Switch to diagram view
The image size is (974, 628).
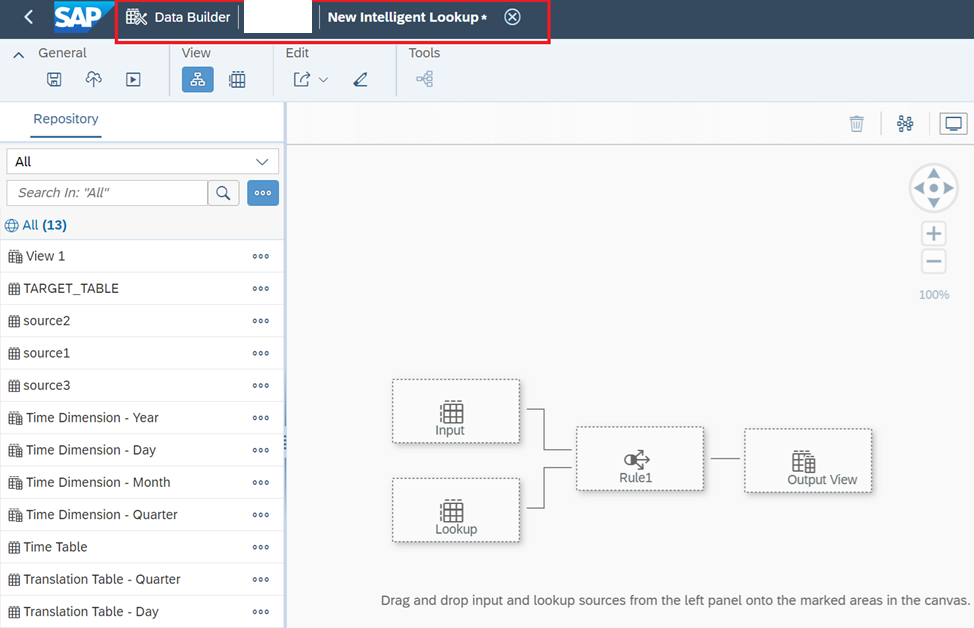click(198, 80)
